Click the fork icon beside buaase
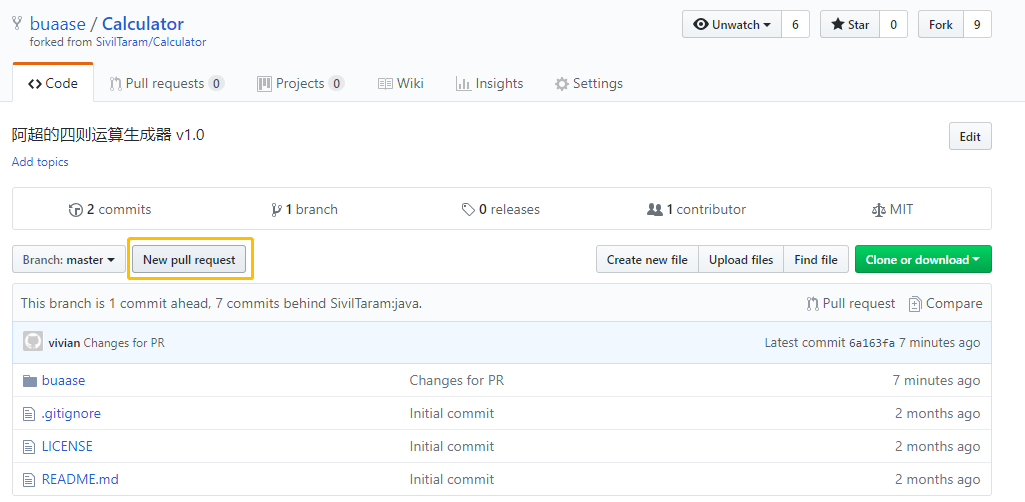This screenshot has height=502, width=1025. coord(17,24)
